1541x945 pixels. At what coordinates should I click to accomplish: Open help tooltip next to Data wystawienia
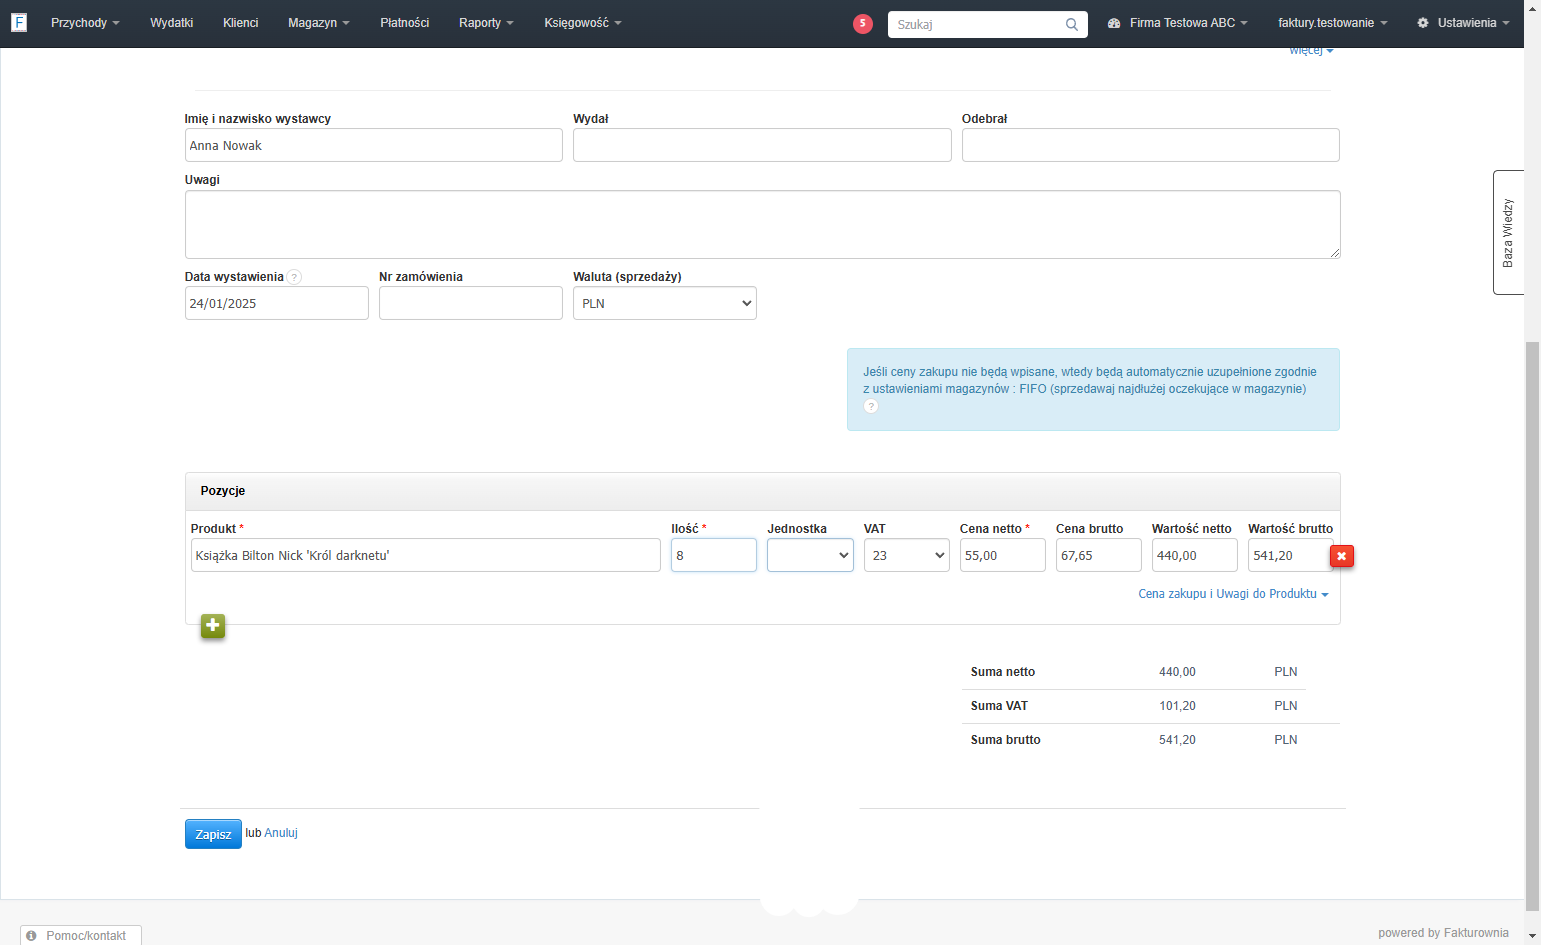click(295, 277)
